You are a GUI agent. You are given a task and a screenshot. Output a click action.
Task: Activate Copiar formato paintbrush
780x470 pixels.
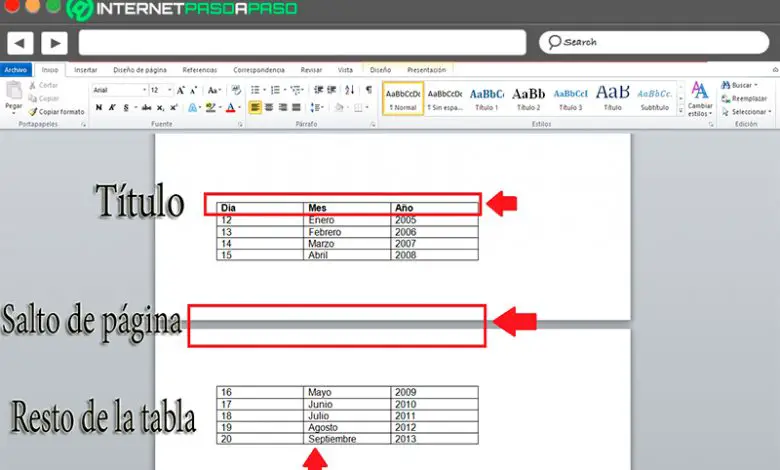pos(56,112)
